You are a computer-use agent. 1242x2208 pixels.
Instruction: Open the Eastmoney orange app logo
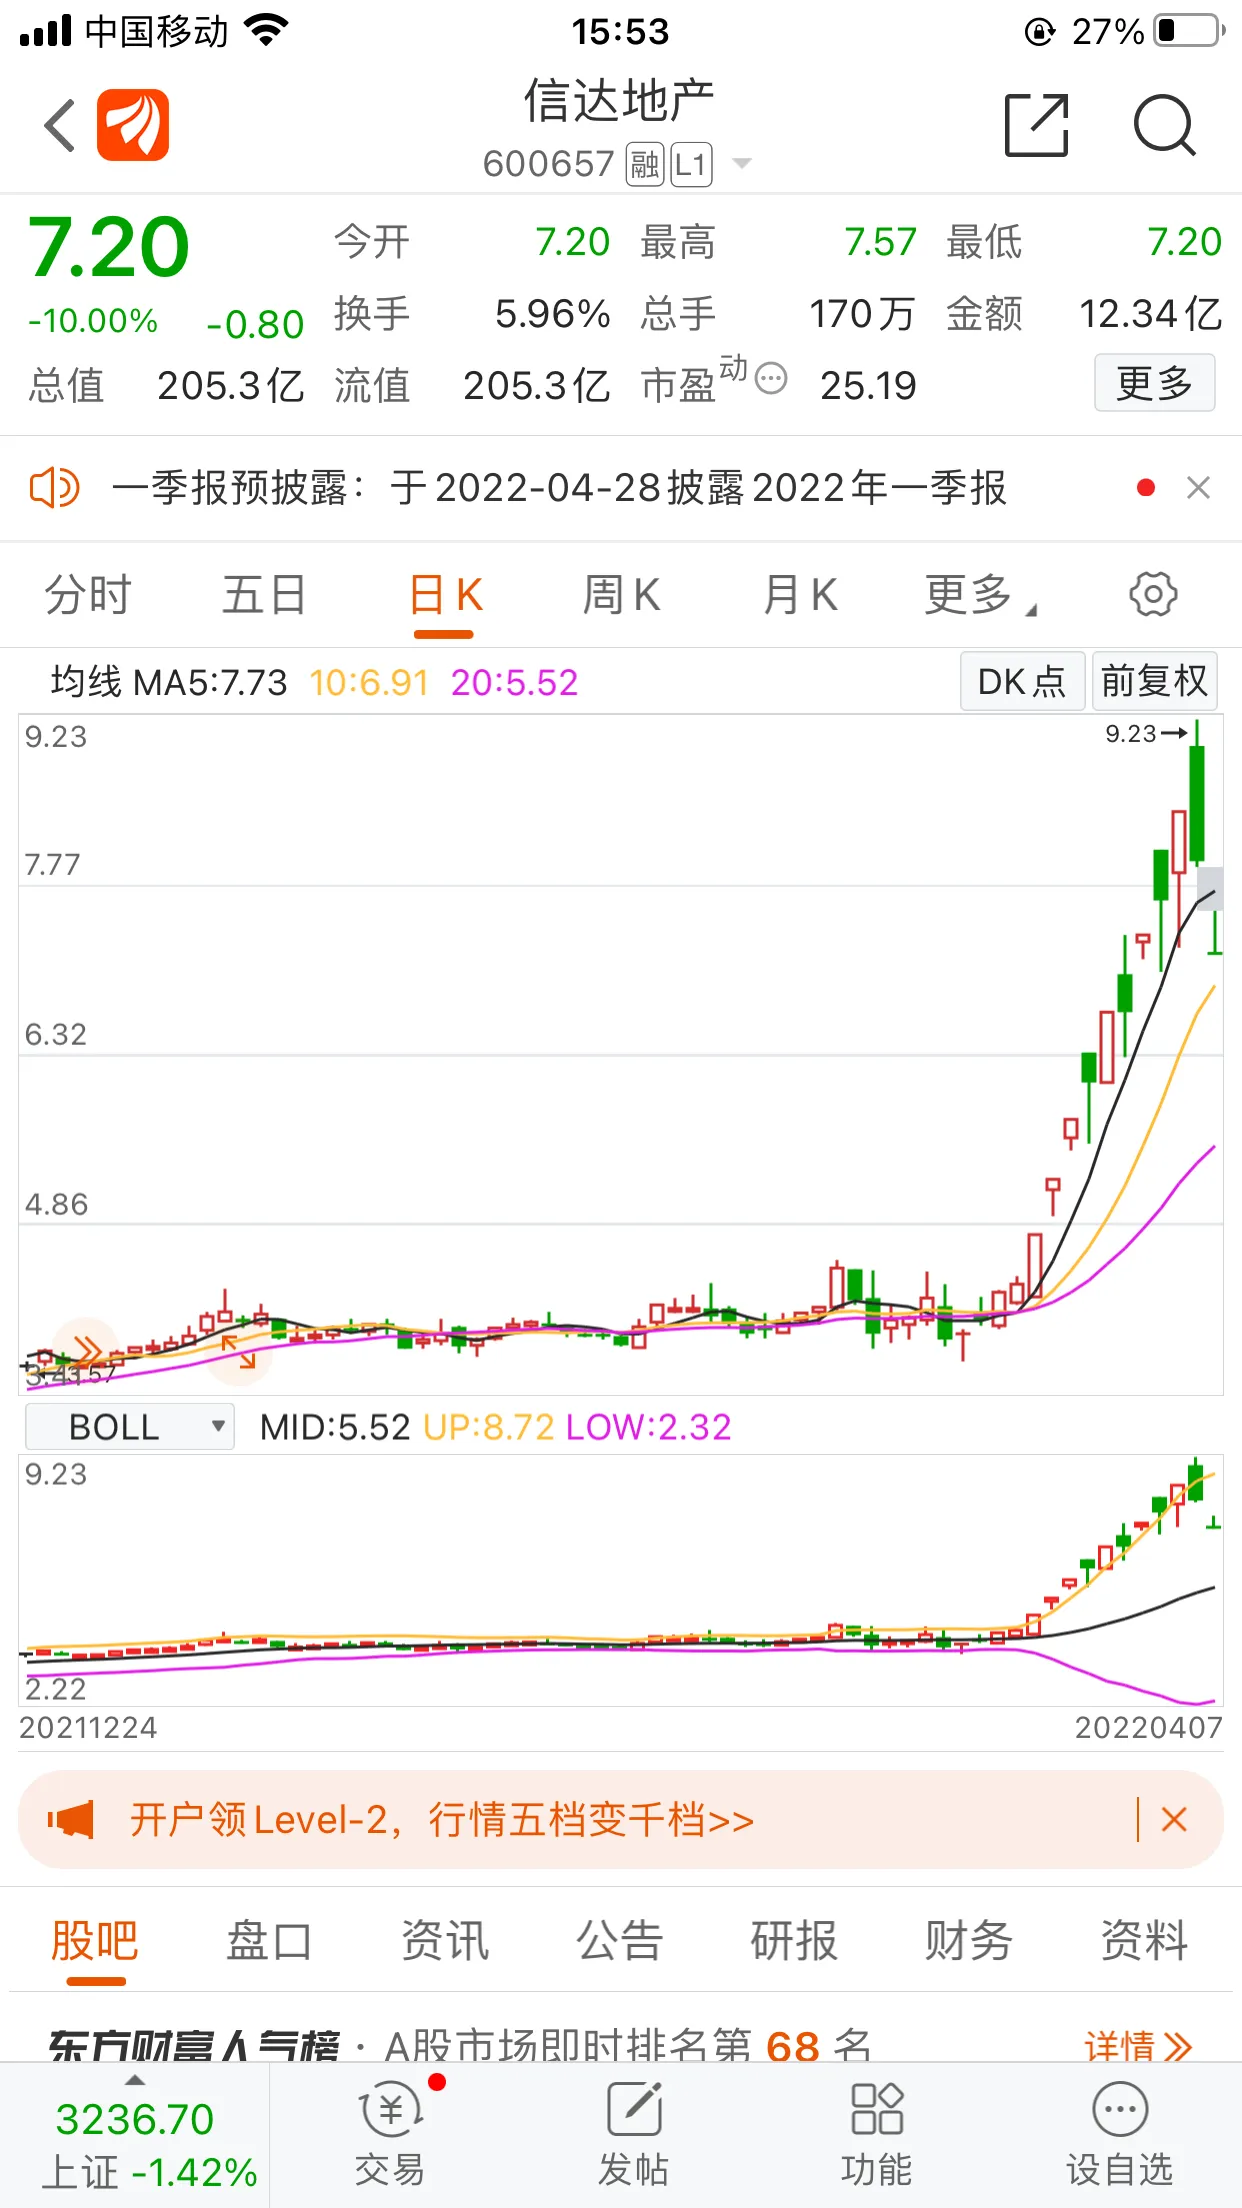tap(133, 125)
